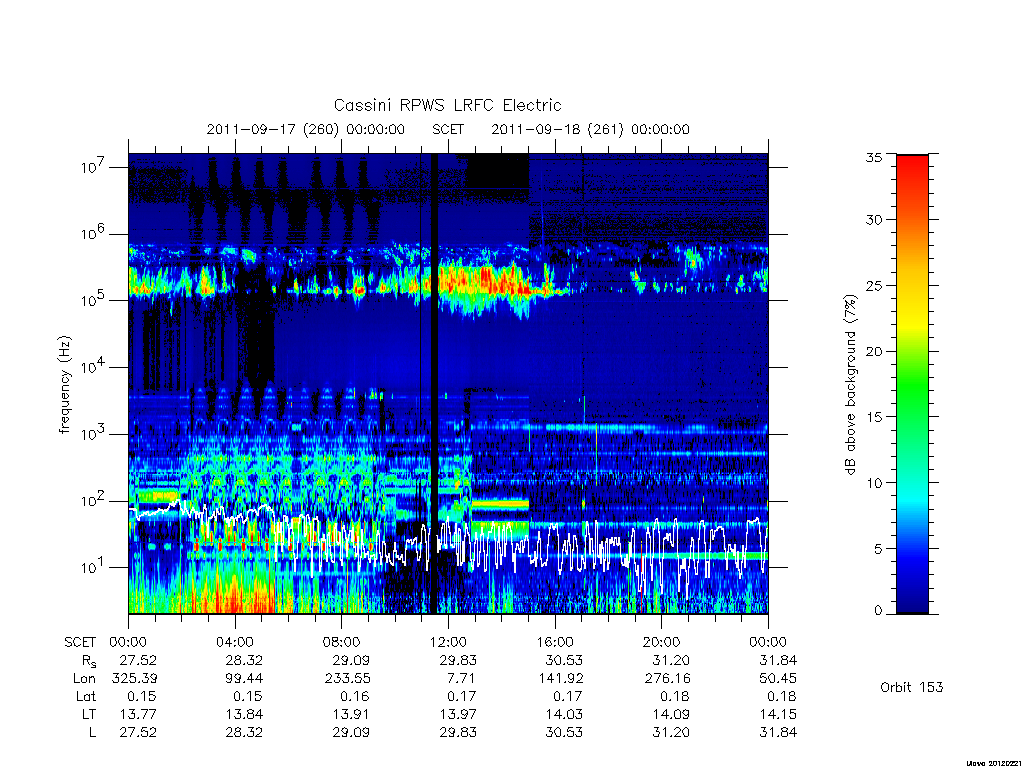The height and width of the screenshot is (768, 1024).
Task: Click the 0 value on color scale
Action: click(878, 611)
